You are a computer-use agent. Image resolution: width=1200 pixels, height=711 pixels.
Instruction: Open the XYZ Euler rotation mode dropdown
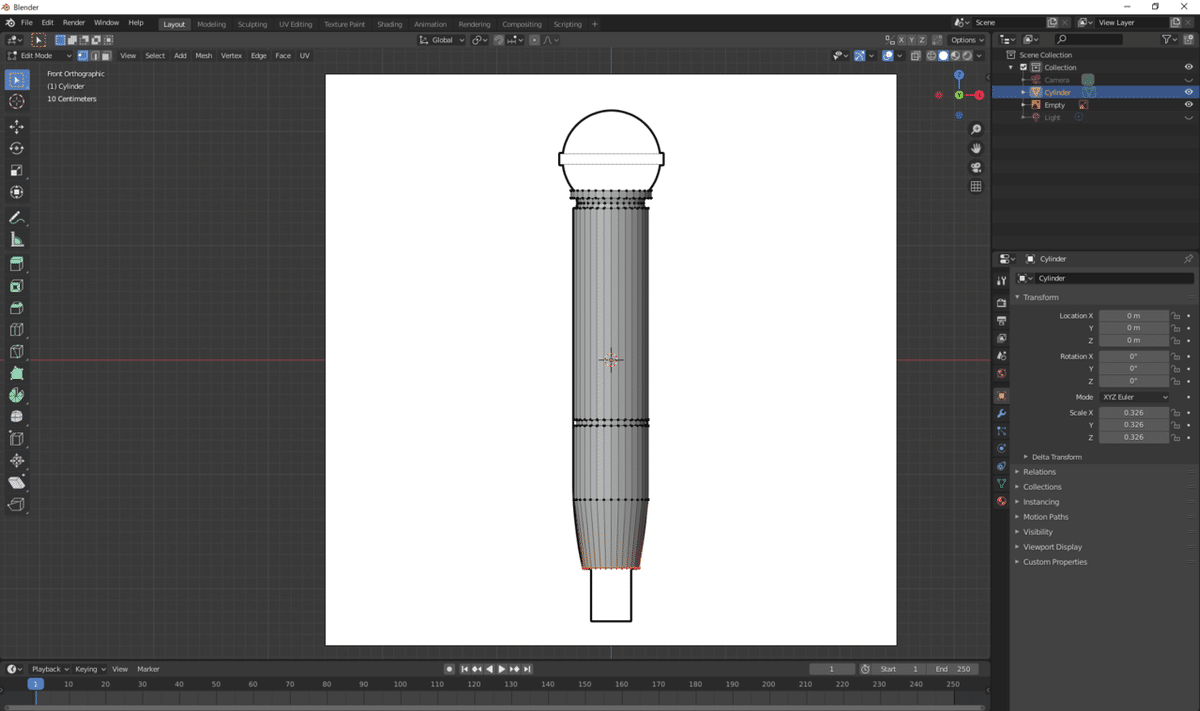coord(1134,397)
